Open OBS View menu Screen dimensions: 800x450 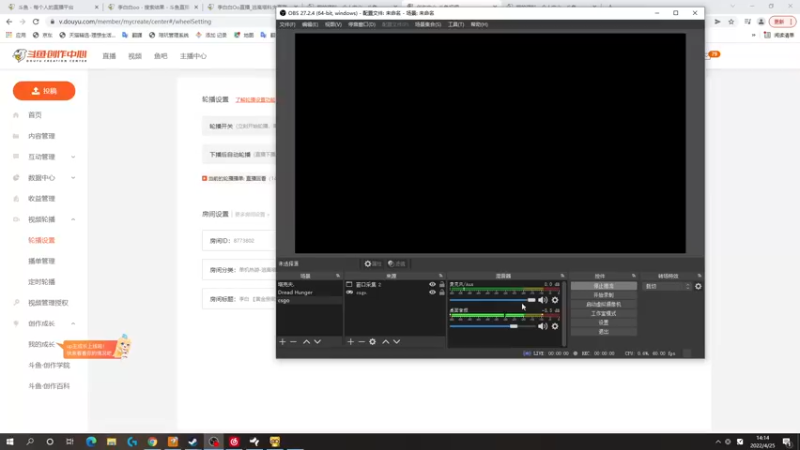[333, 24]
